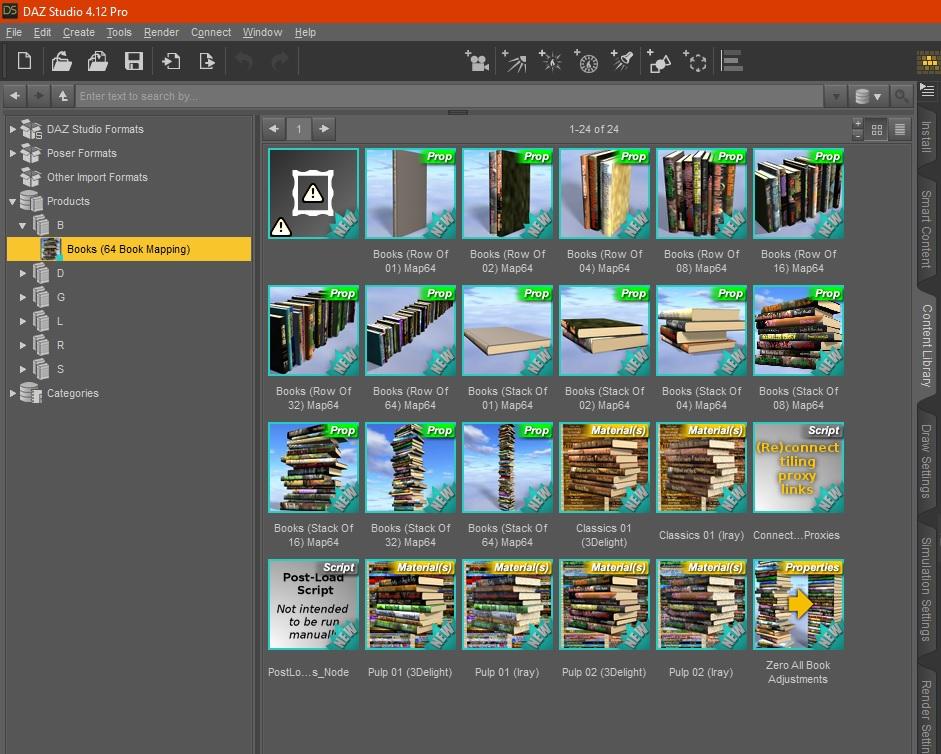Click the New scene file icon
Image resolution: width=941 pixels, height=754 pixels.
tap(24, 62)
